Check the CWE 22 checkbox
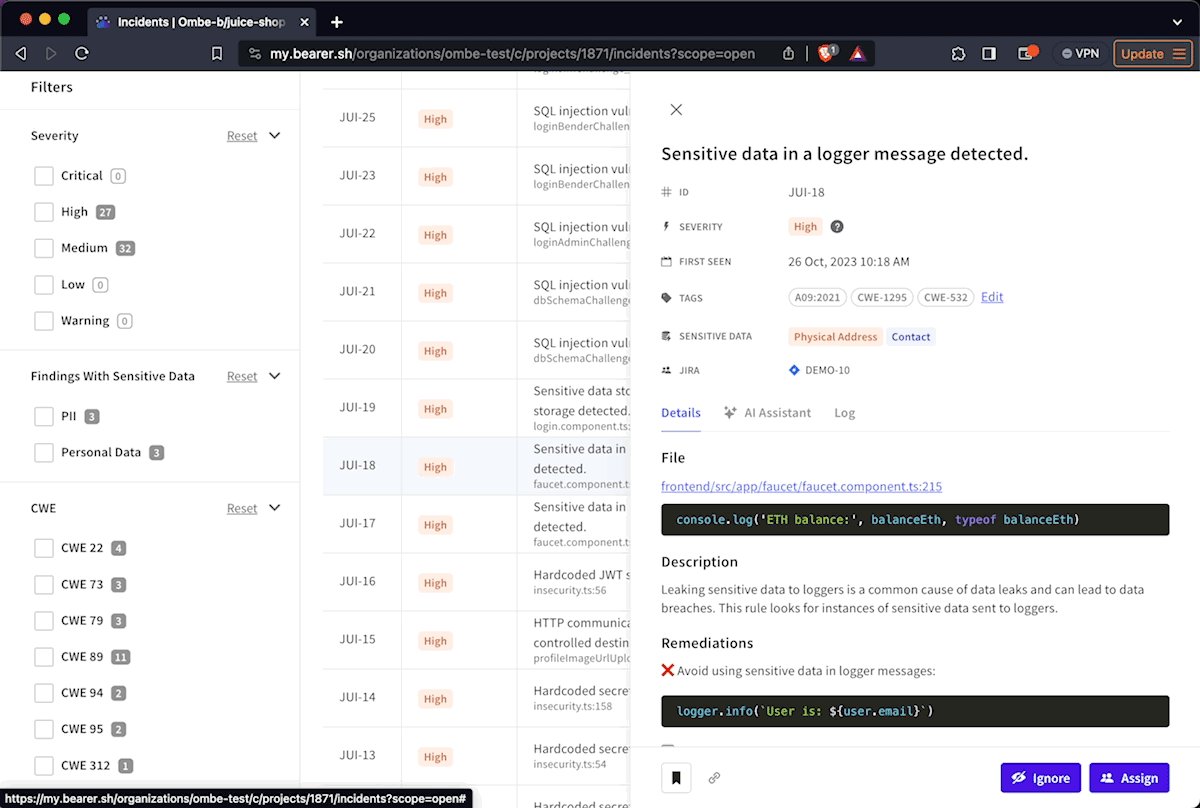 click(x=44, y=548)
